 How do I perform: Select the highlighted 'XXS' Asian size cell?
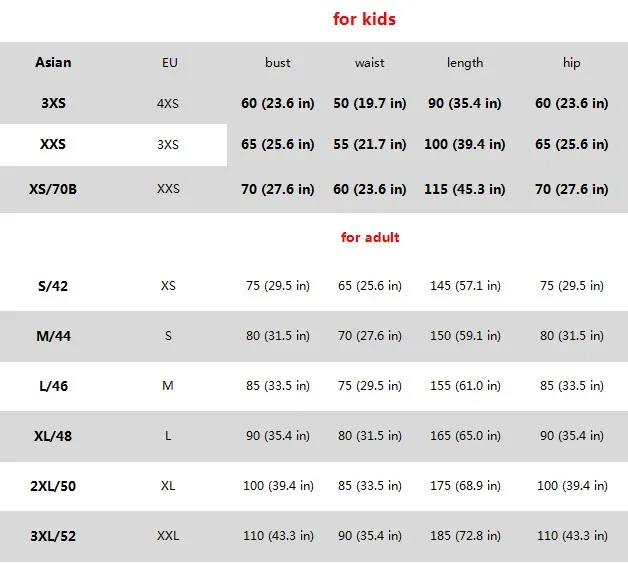tap(53, 144)
